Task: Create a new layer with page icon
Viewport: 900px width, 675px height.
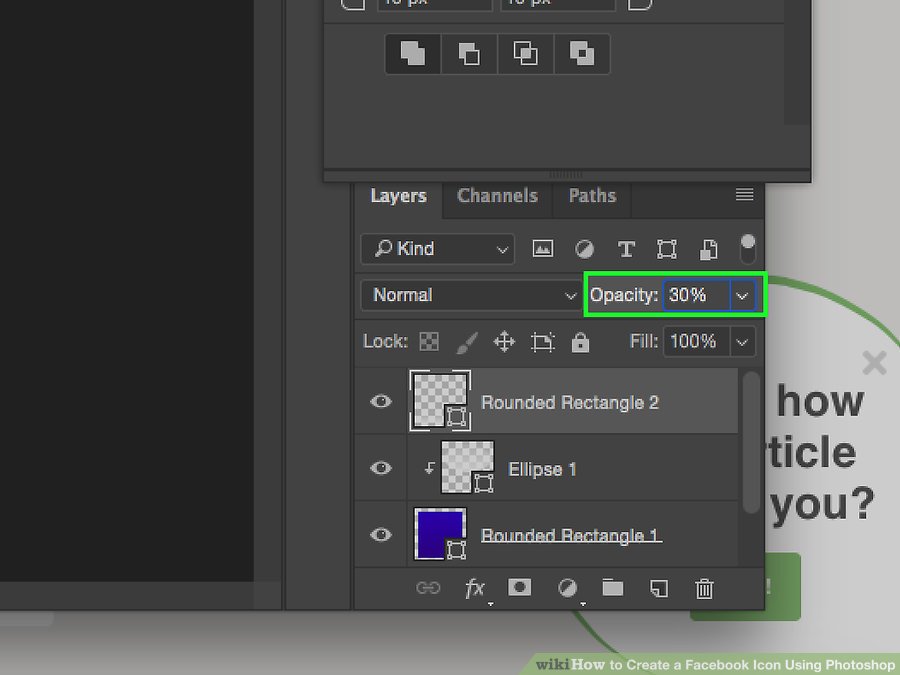Action: (659, 589)
